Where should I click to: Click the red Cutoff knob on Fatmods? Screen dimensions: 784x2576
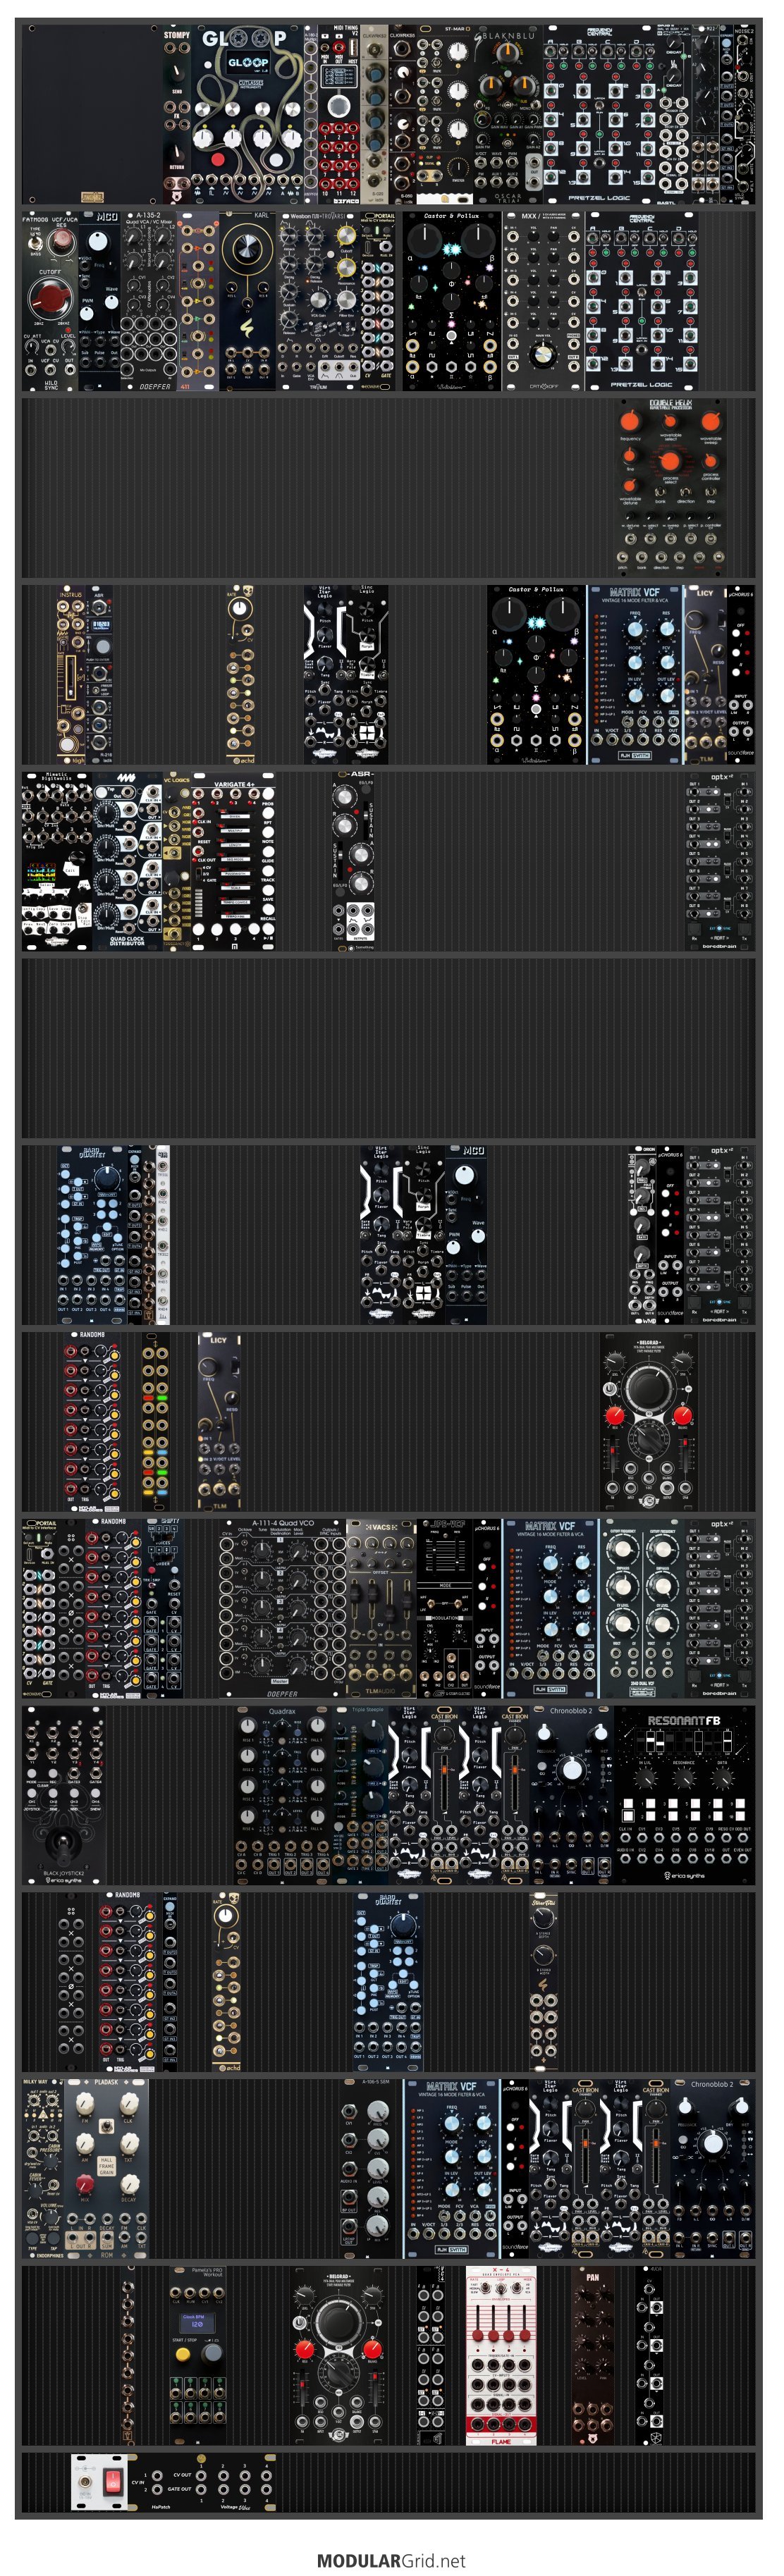[49, 298]
